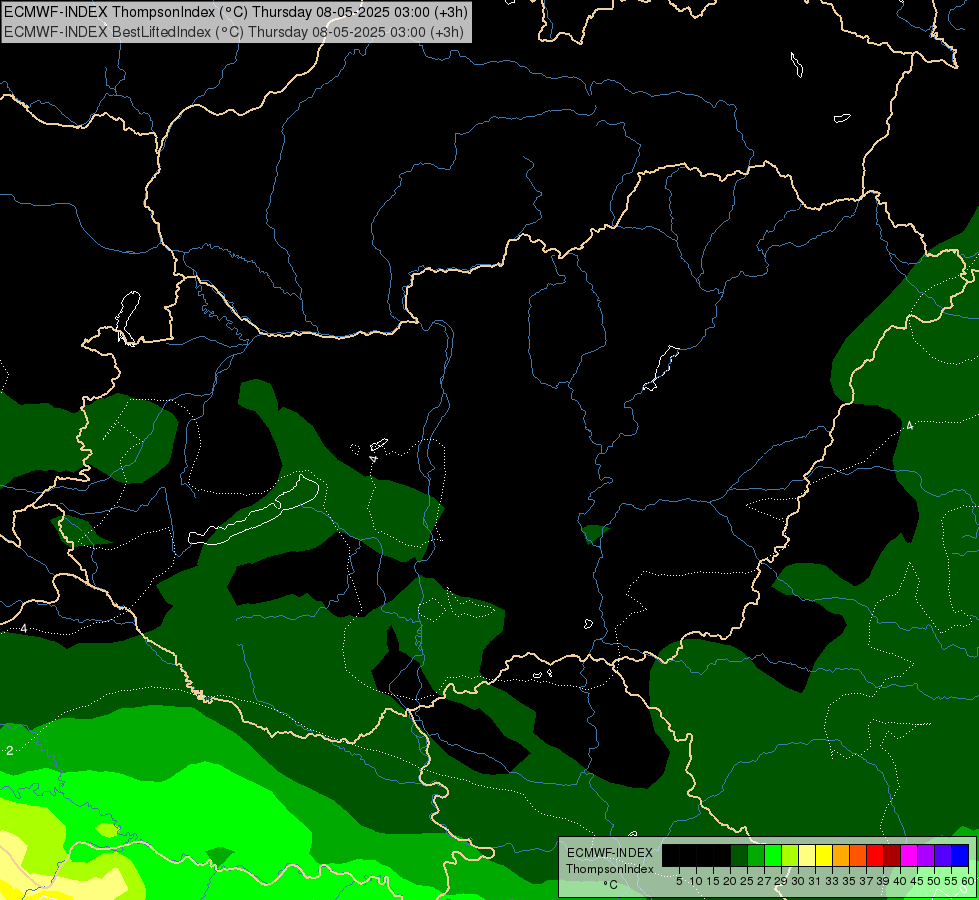Viewport: 979px width, 900px height.
Task: Click the legend tick value 55
Action: (x=951, y=881)
